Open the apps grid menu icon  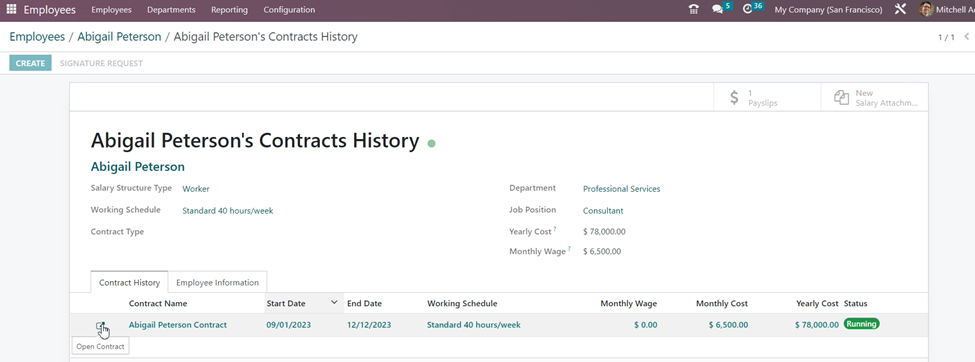point(11,10)
